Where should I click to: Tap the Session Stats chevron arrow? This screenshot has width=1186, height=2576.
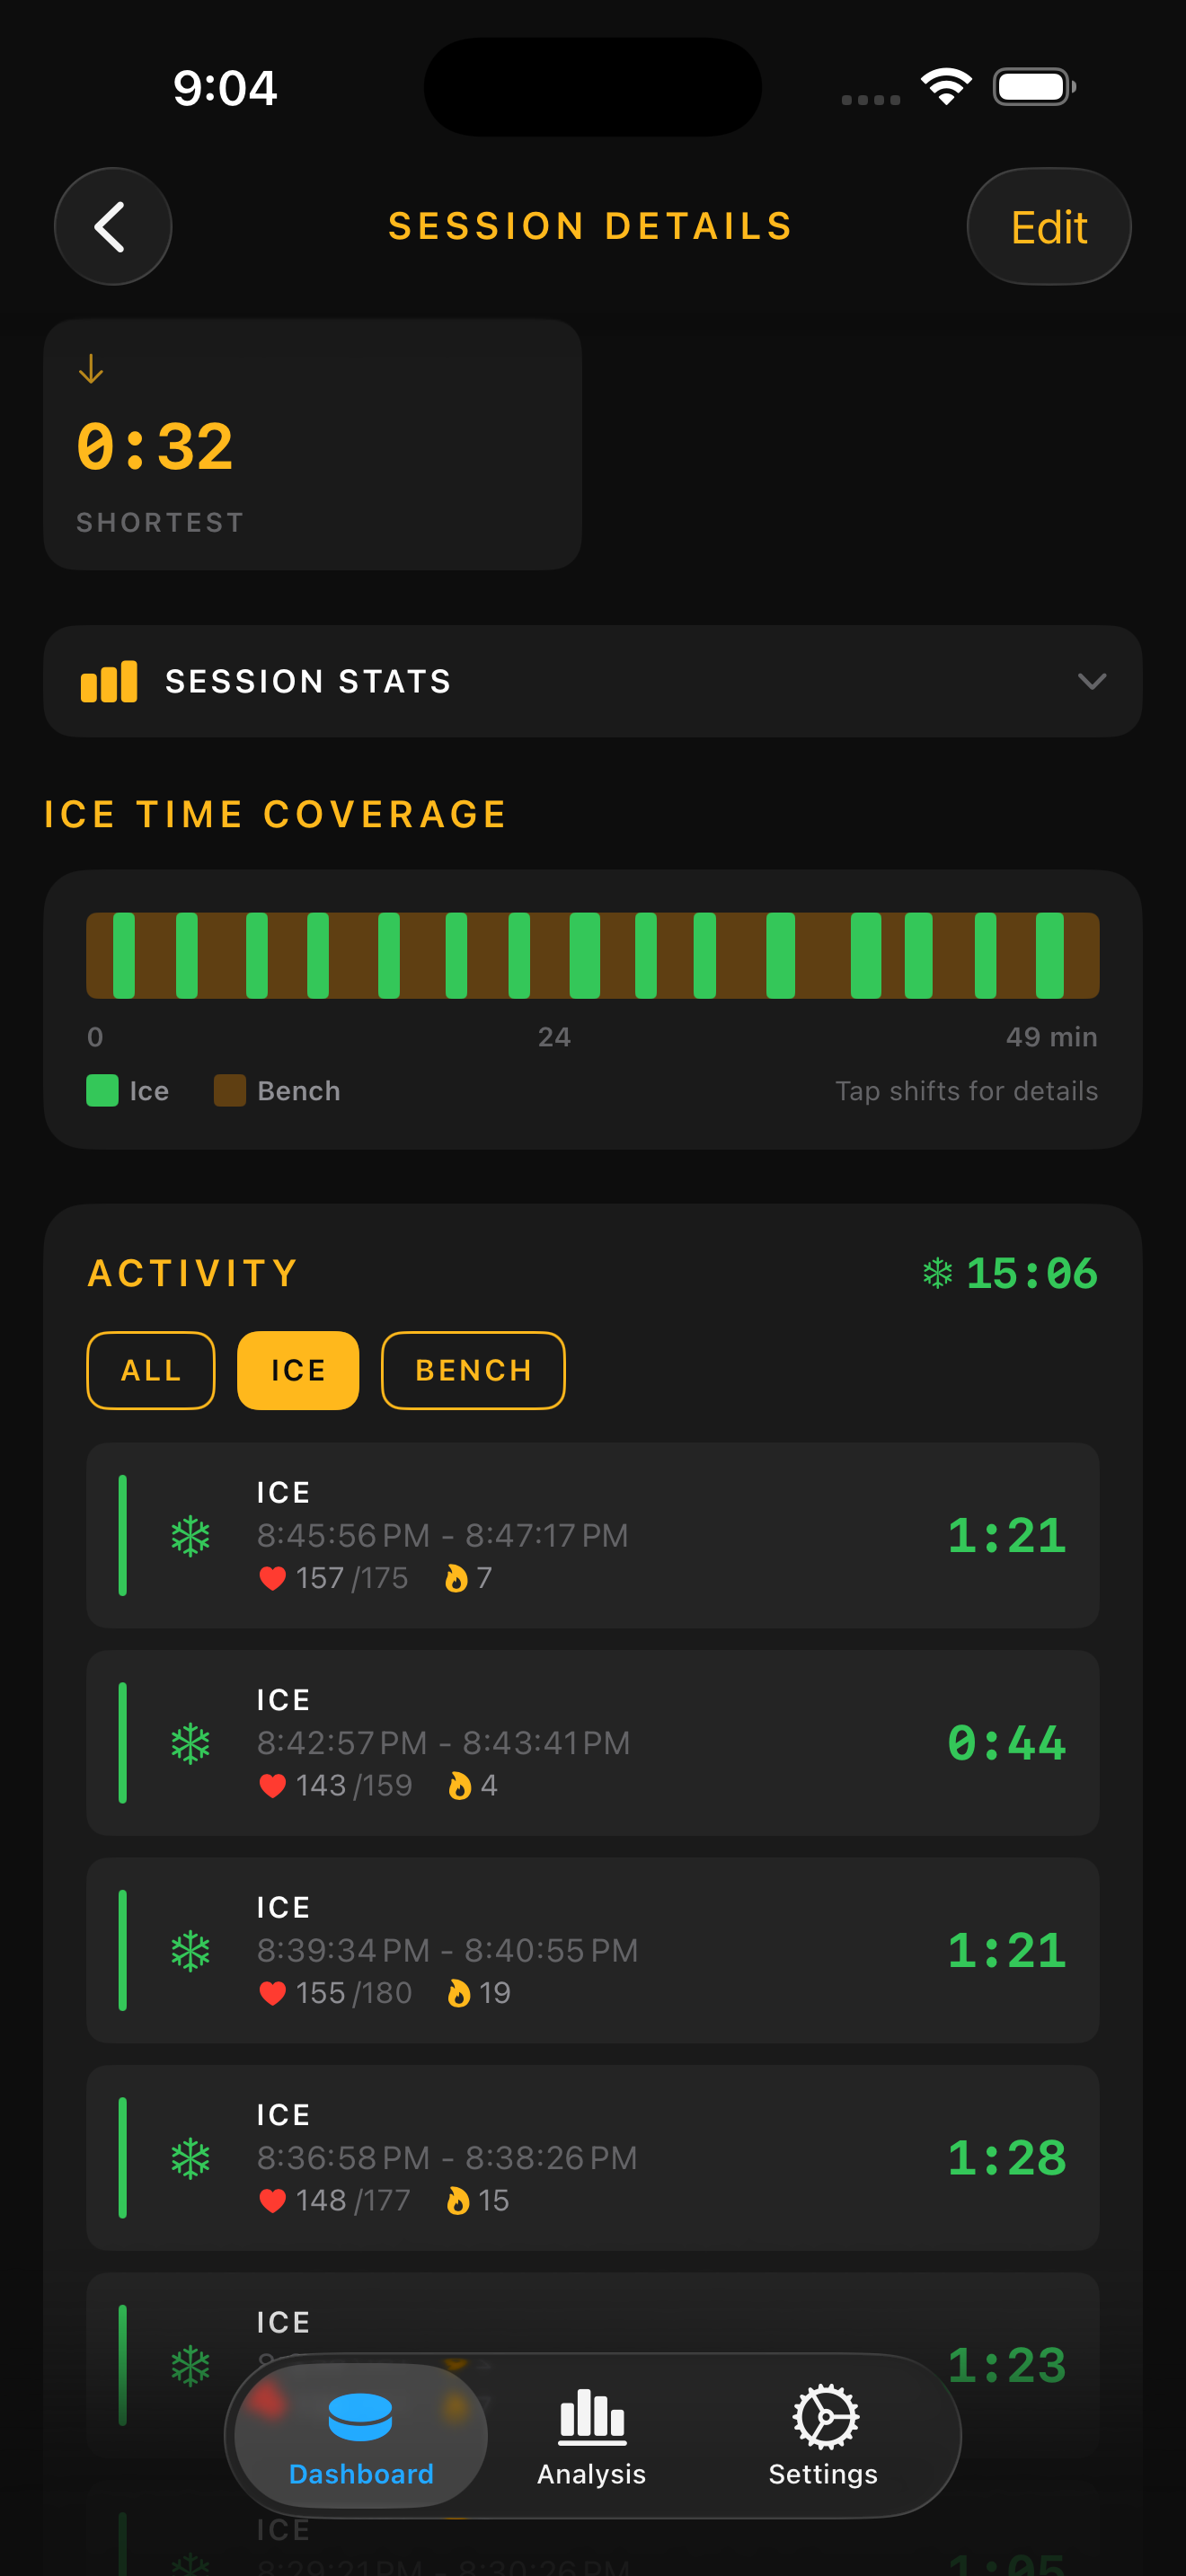click(x=1091, y=681)
